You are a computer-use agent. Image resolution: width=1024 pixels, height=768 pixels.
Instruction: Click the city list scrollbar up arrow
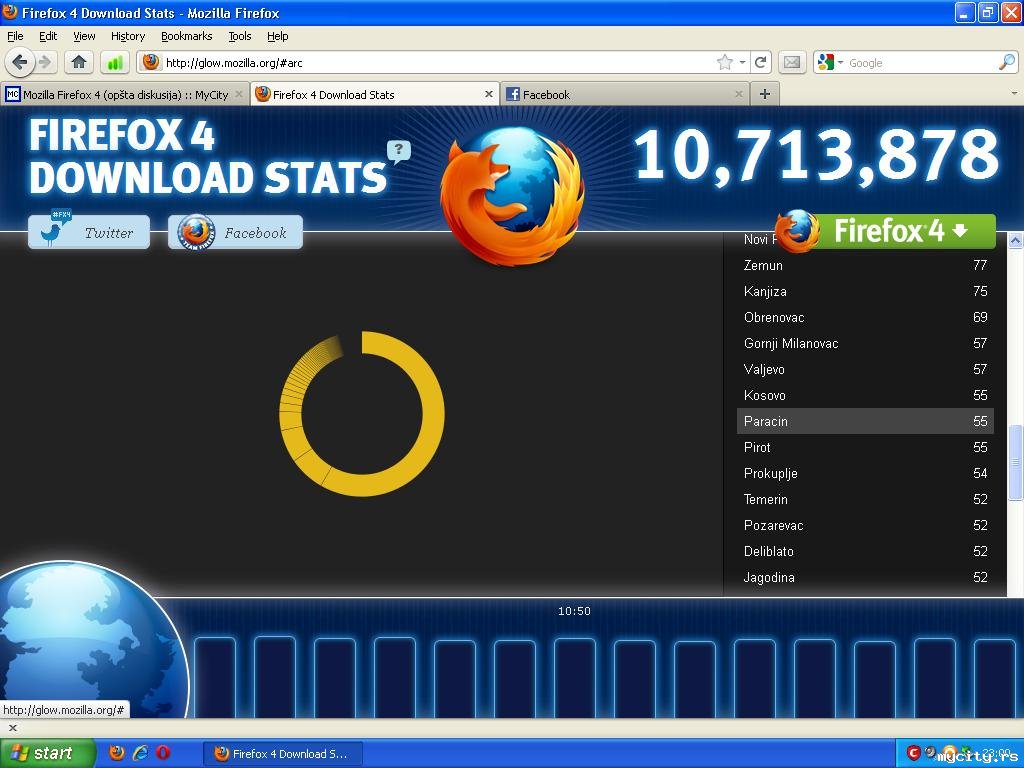1015,240
